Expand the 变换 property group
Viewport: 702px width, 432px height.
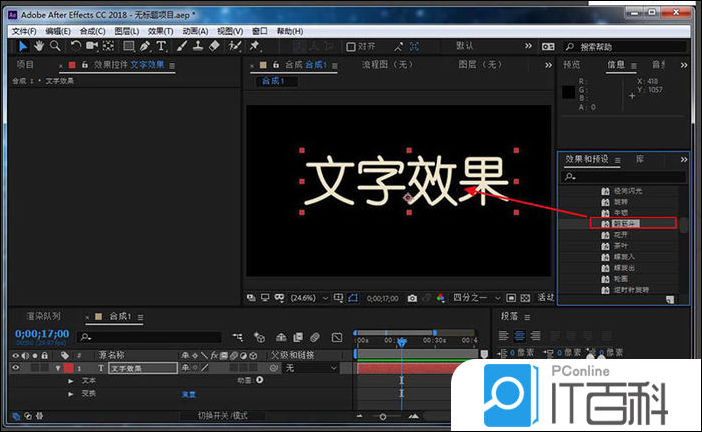(71, 393)
